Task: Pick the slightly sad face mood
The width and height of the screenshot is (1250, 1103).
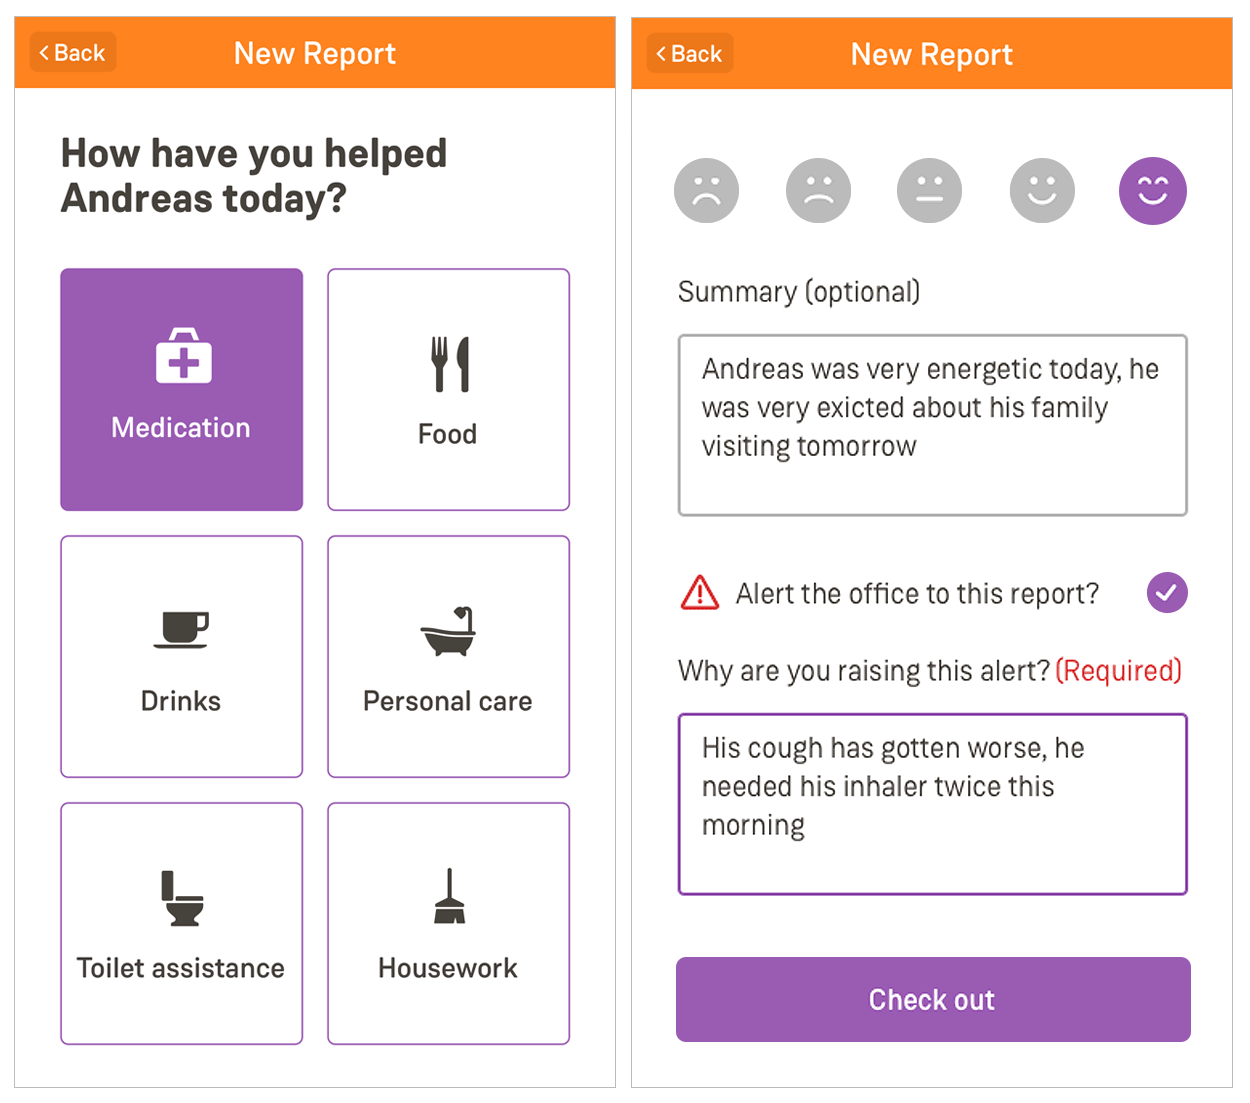Action: [x=818, y=190]
